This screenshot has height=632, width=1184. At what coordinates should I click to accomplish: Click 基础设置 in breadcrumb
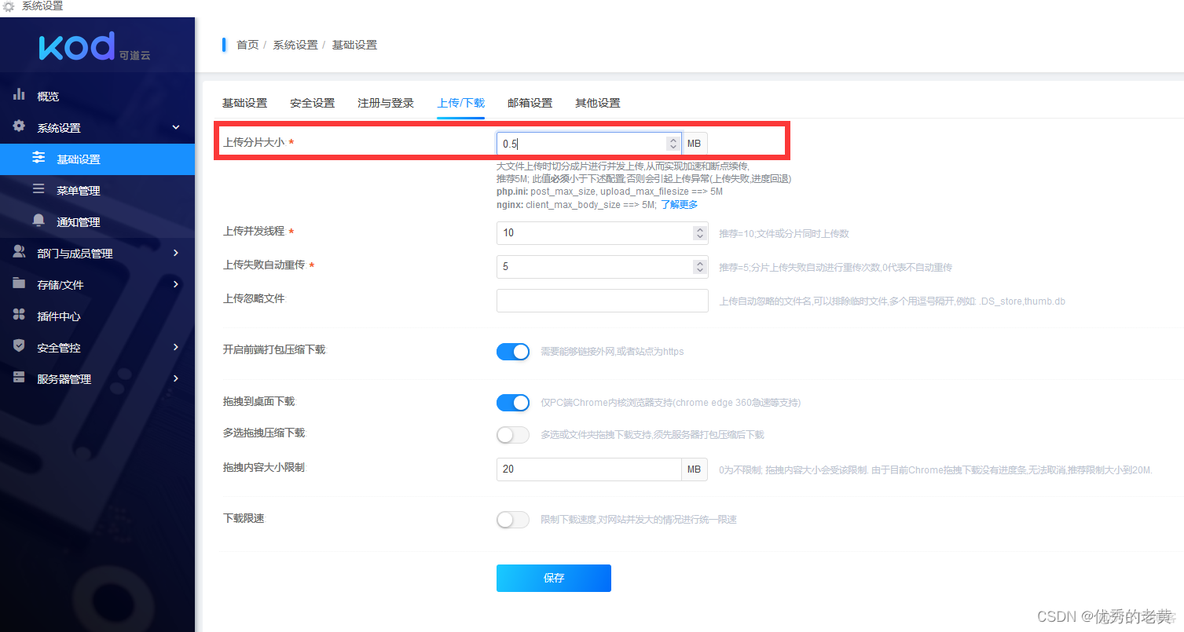[x=354, y=45]
